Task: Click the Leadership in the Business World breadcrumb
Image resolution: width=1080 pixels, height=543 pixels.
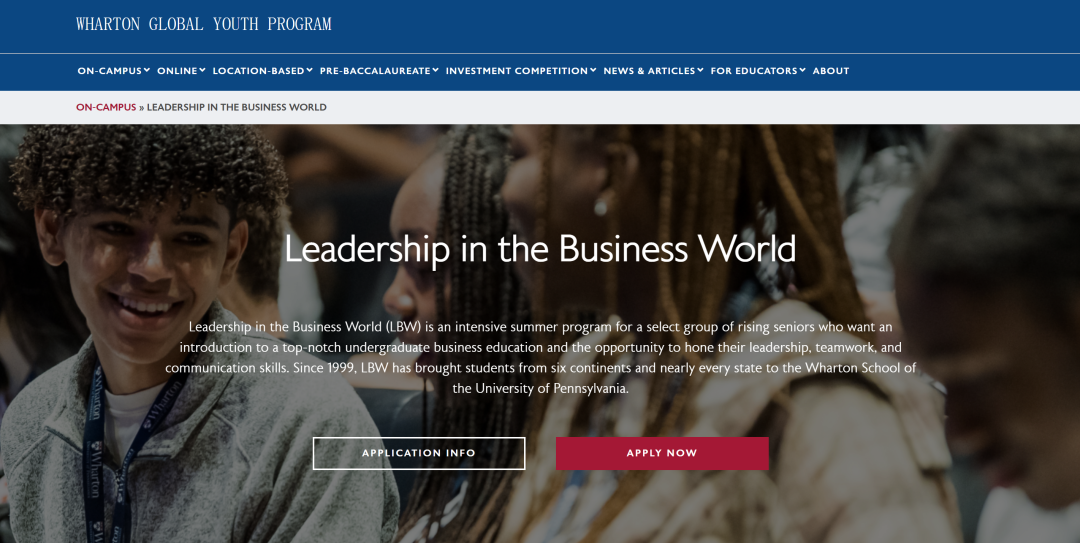Action: [236, 107]
